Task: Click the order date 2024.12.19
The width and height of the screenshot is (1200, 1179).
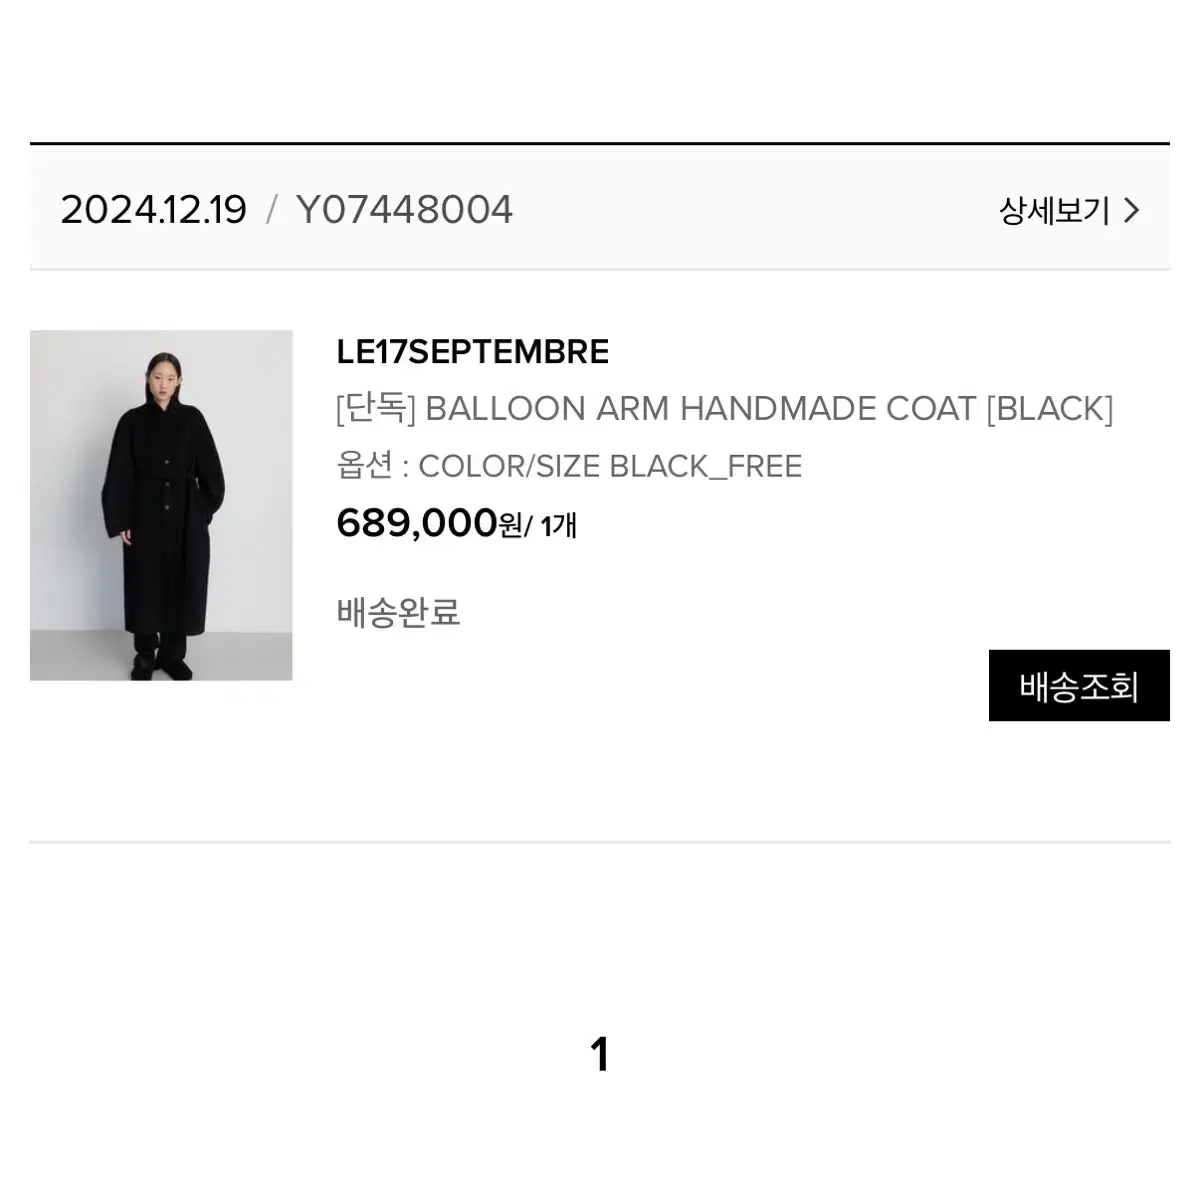Action: (x=153, y=210)
